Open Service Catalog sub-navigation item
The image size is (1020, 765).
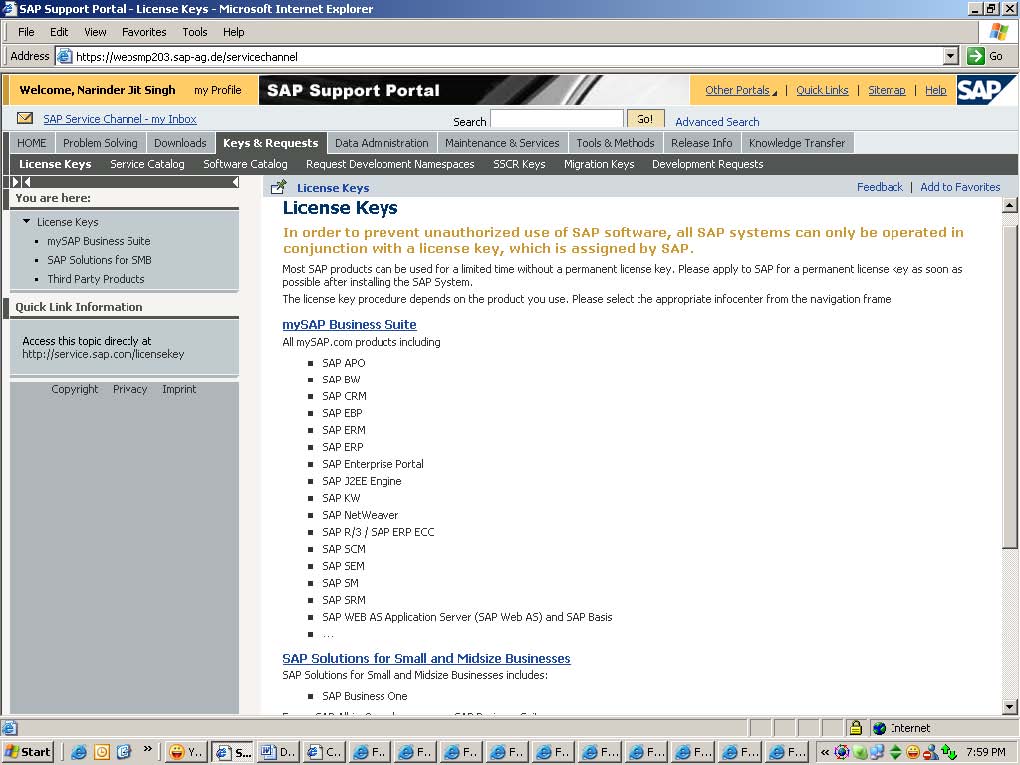coord(147,164)
